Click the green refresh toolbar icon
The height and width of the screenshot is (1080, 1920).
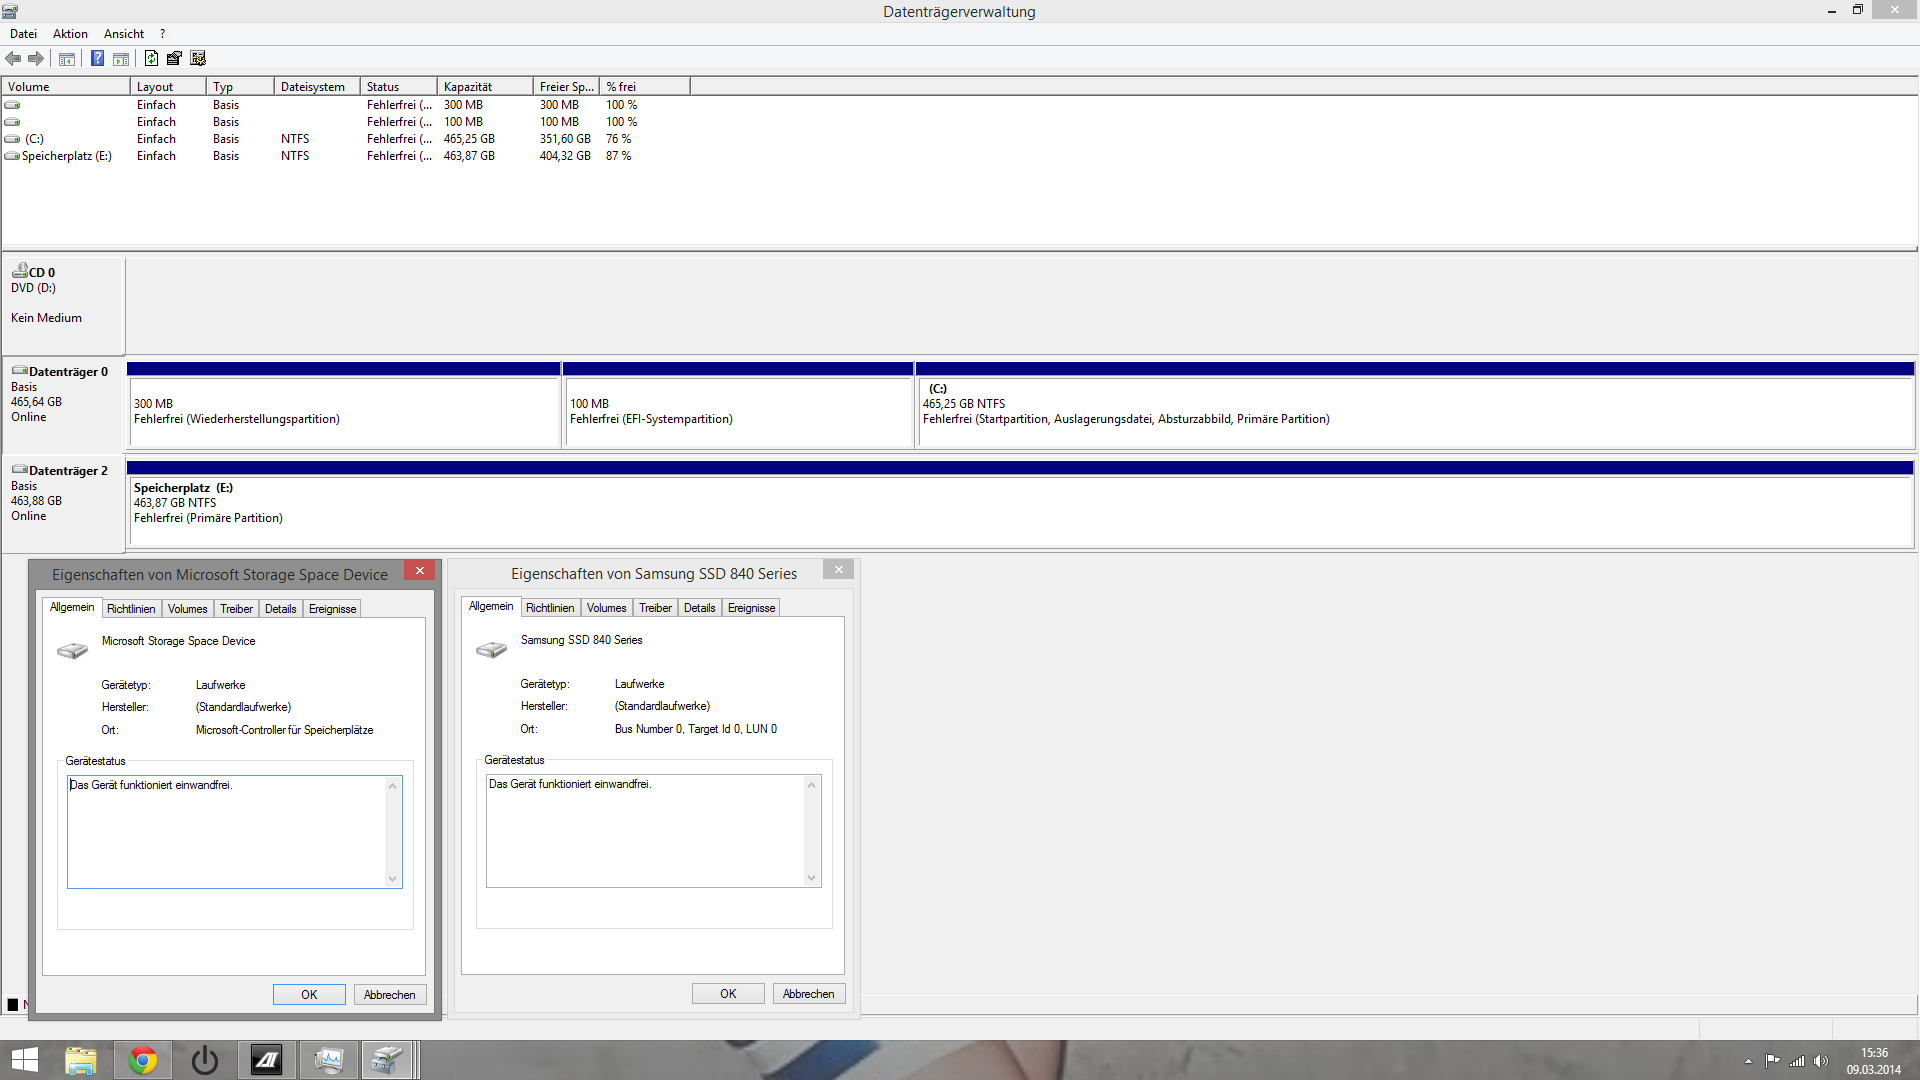(151, 59)
